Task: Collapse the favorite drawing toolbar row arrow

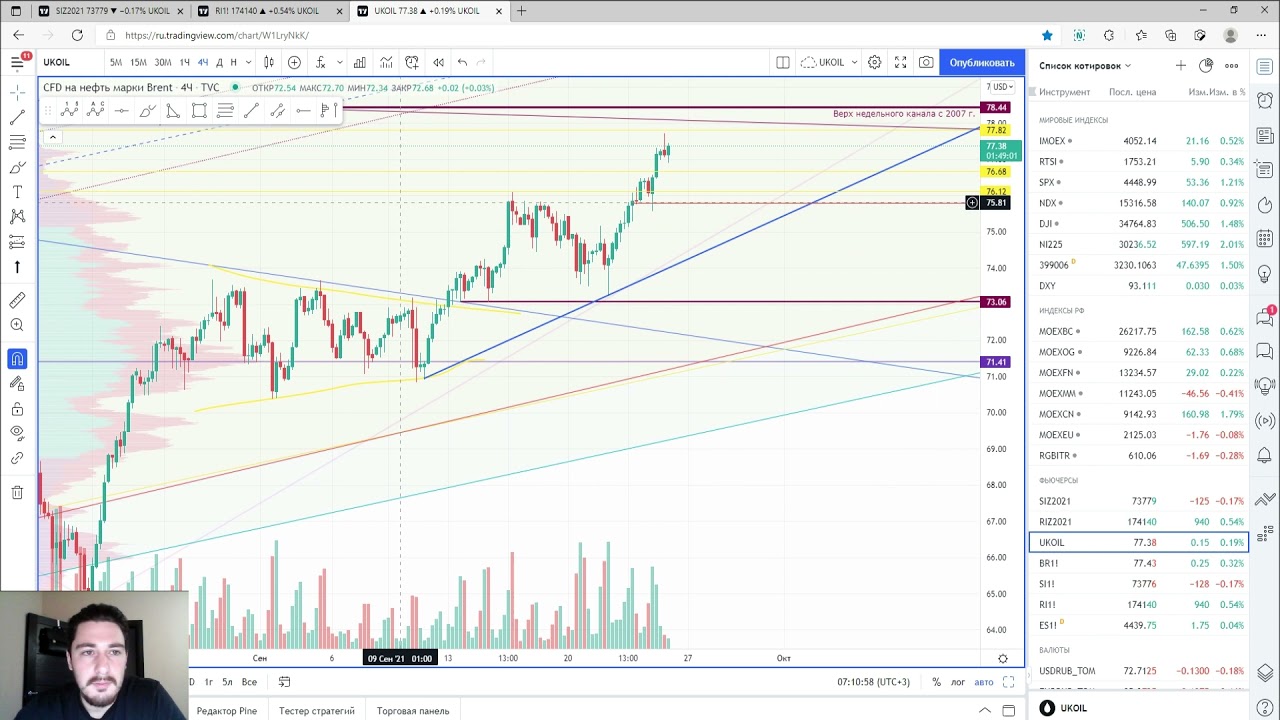Action: coord(53,136)
